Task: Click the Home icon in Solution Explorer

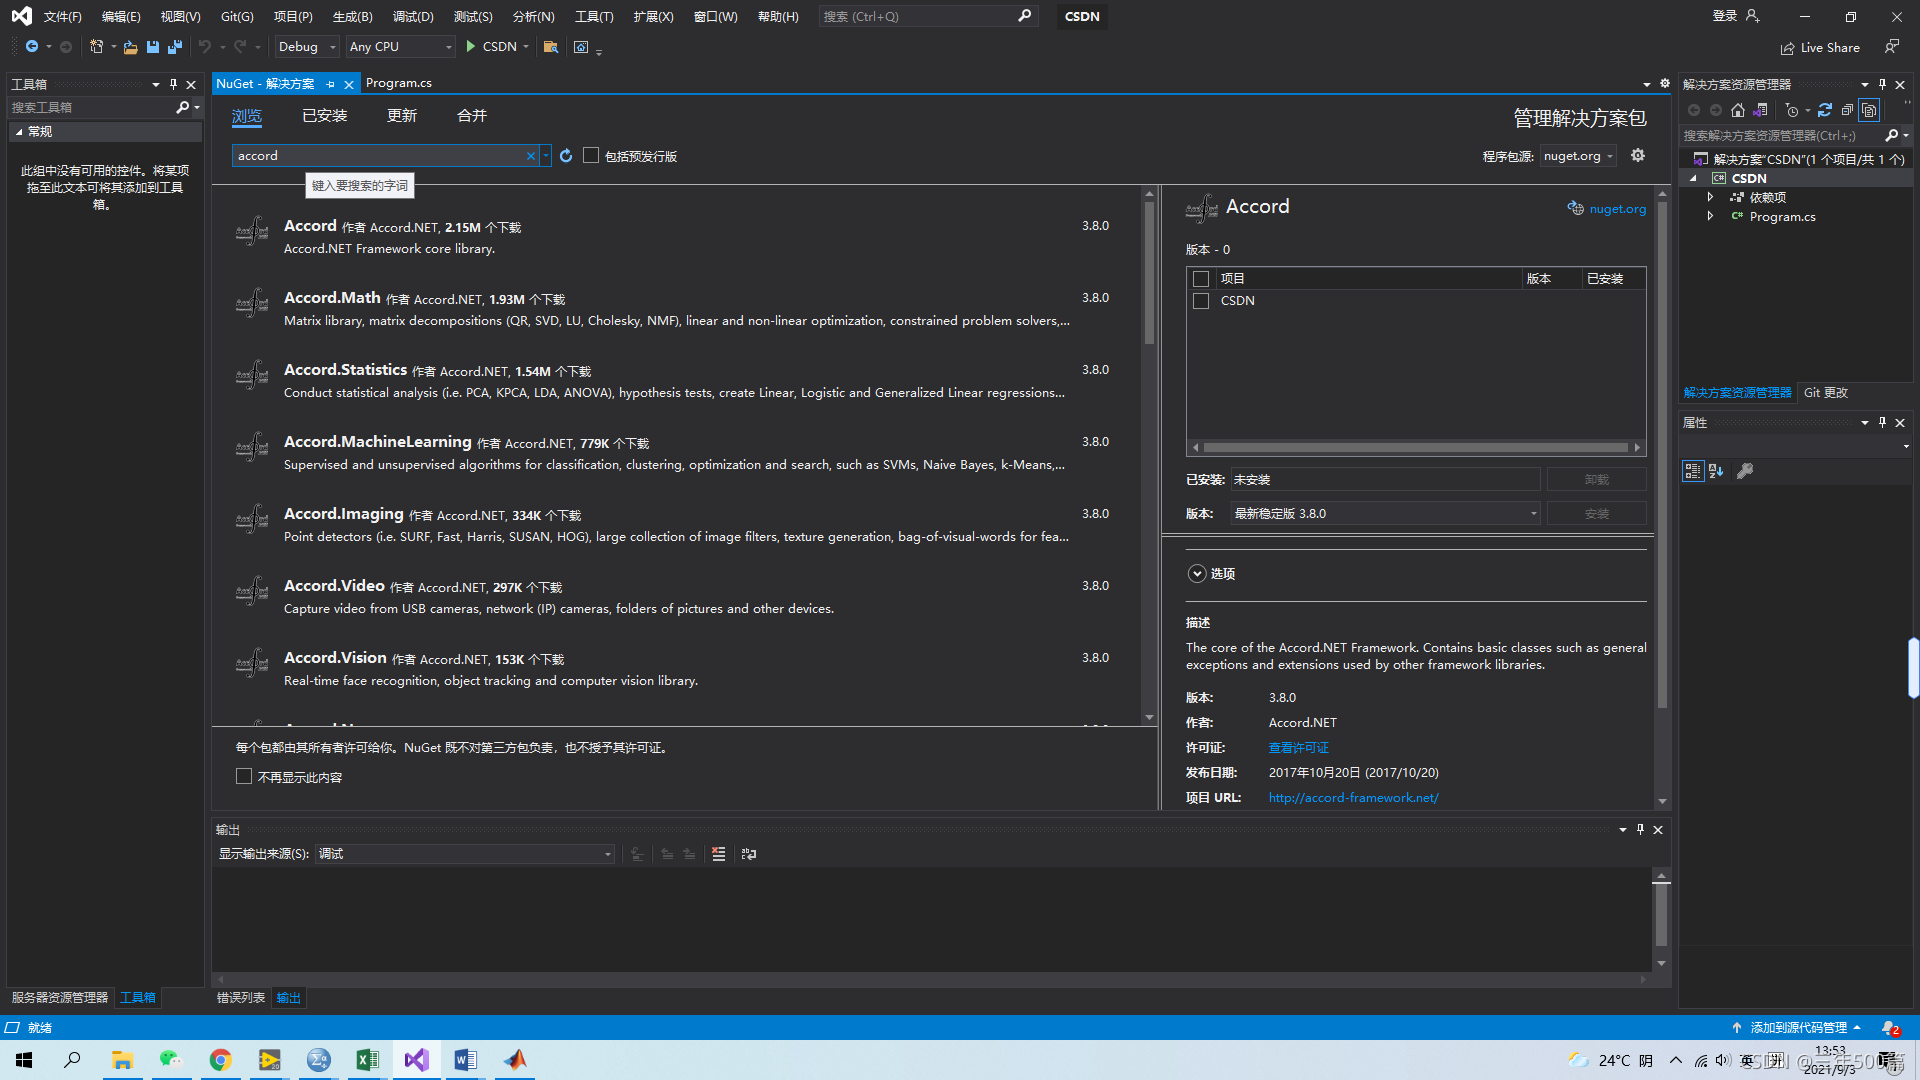Action: coord(1738,110)
